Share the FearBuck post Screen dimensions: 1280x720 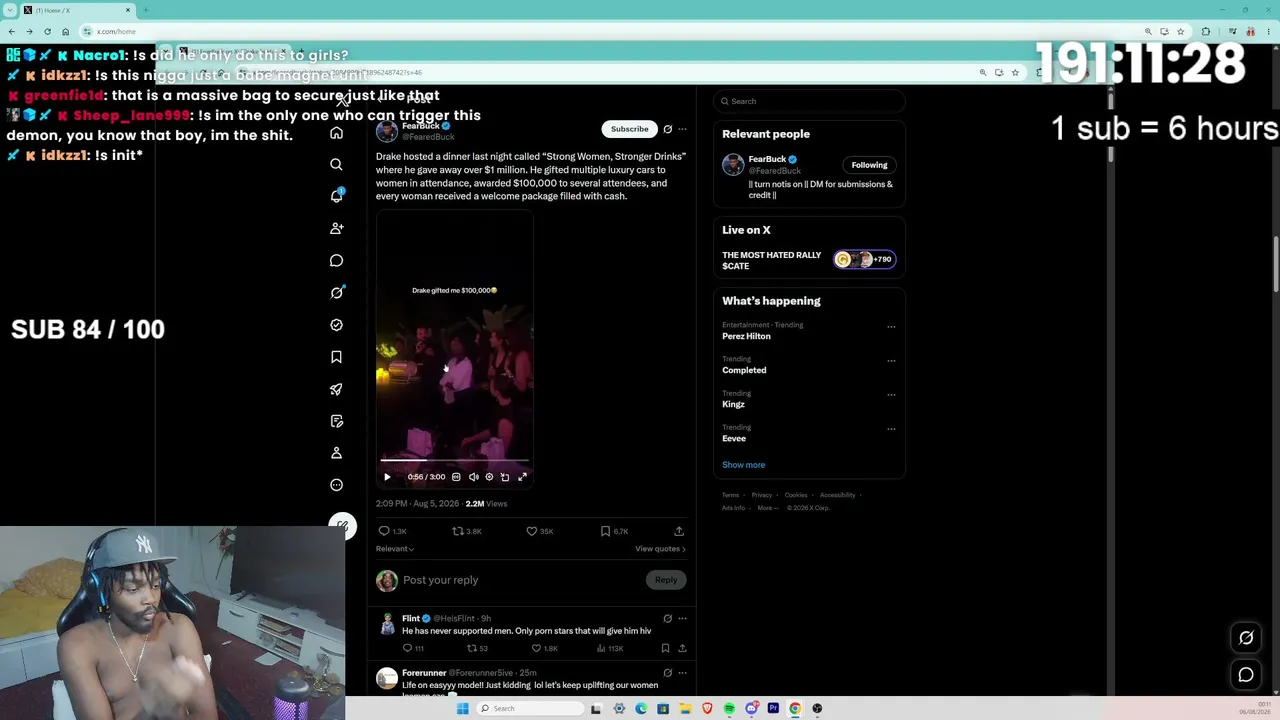[x=679, y=531]
